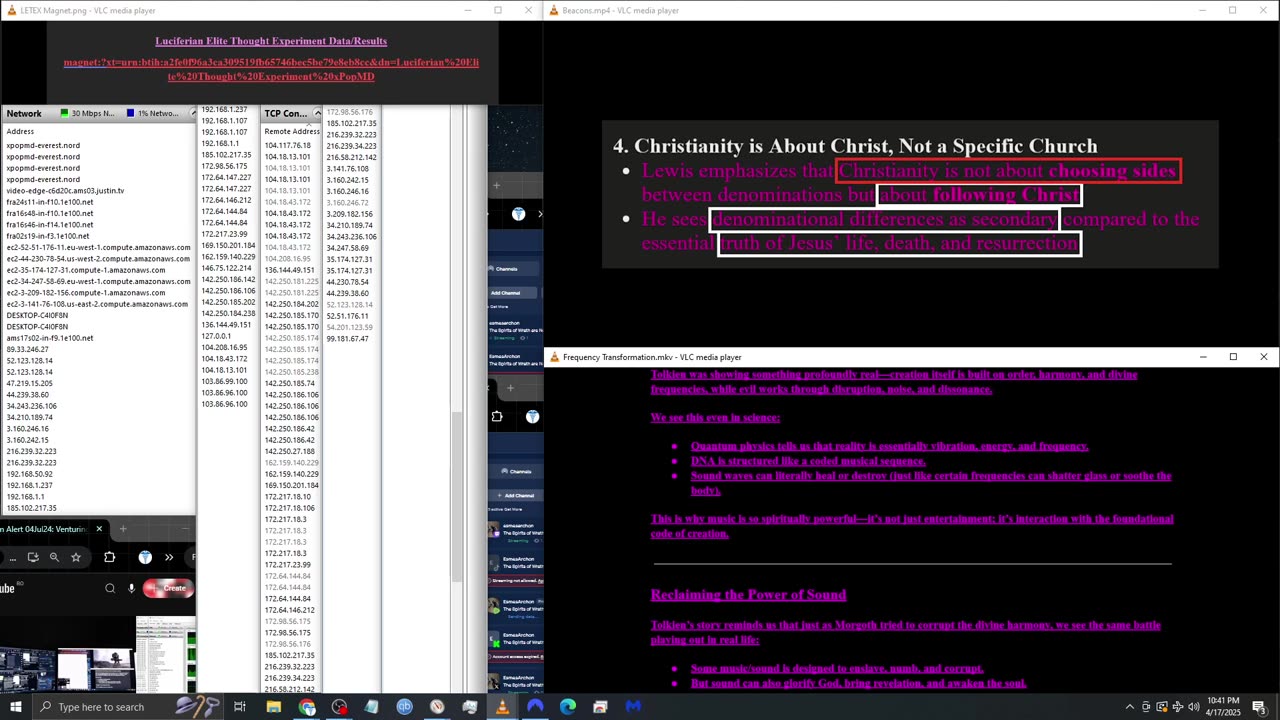The image size is (1280, 720).
Task: Click the airplane mode tray icon
Action: coord(1177,707)
